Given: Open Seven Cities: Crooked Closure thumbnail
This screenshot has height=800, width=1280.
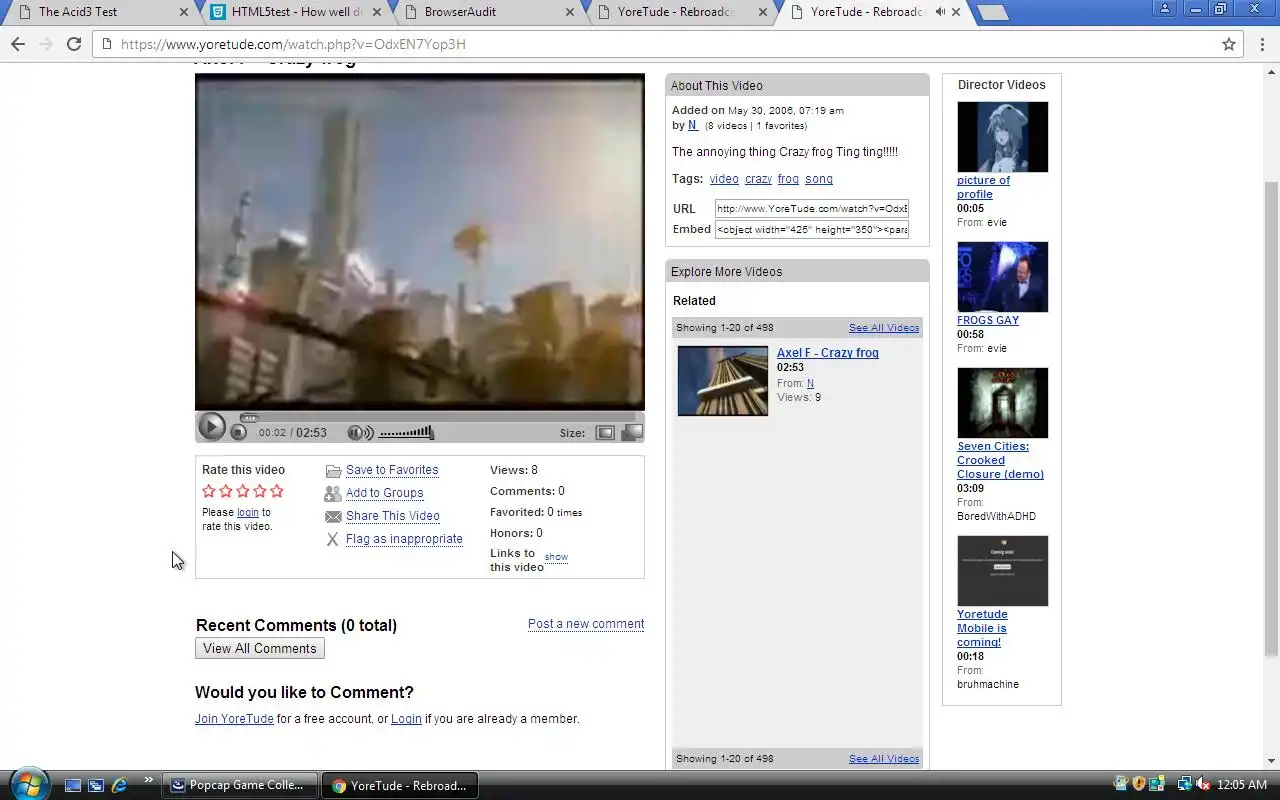Looking at the screenshot, I should coord(1003,403).
